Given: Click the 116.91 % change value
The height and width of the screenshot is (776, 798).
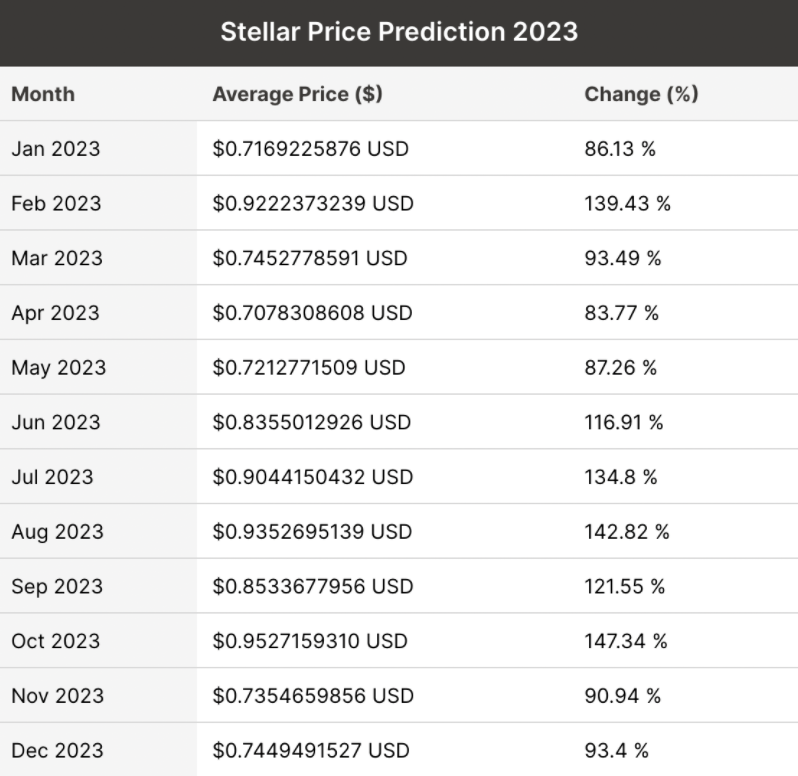Looking at the screenshot, I should pos(624,422).
